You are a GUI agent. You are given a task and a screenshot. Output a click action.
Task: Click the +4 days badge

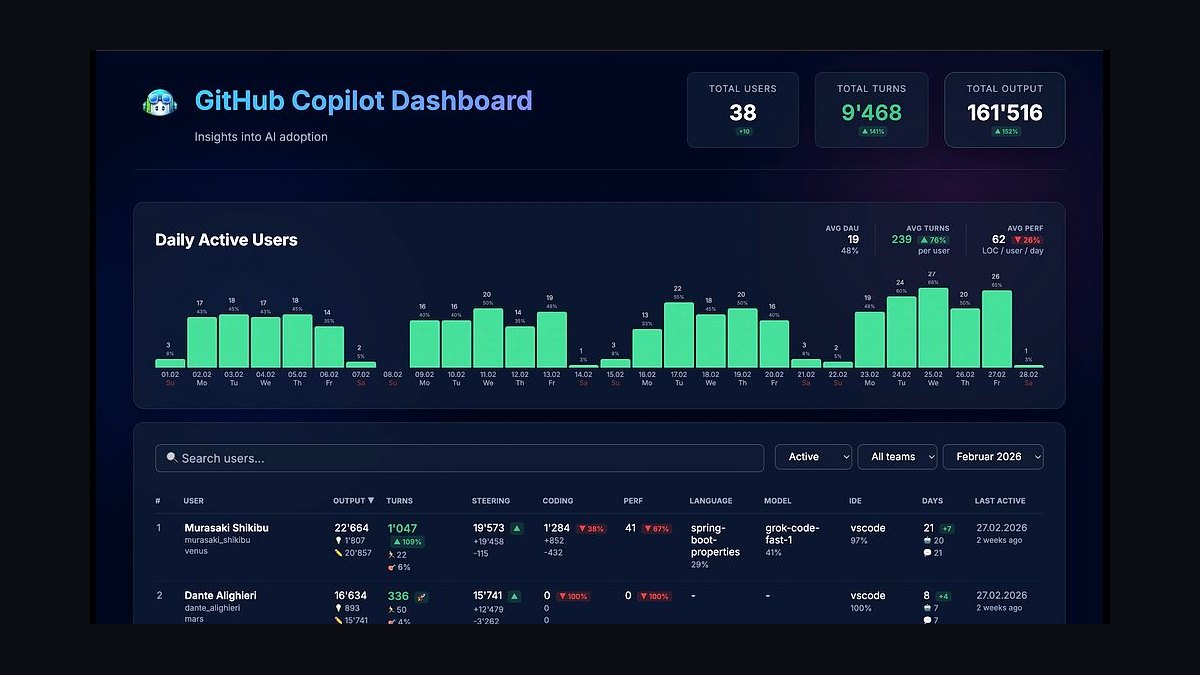click(x=943, y=596)
